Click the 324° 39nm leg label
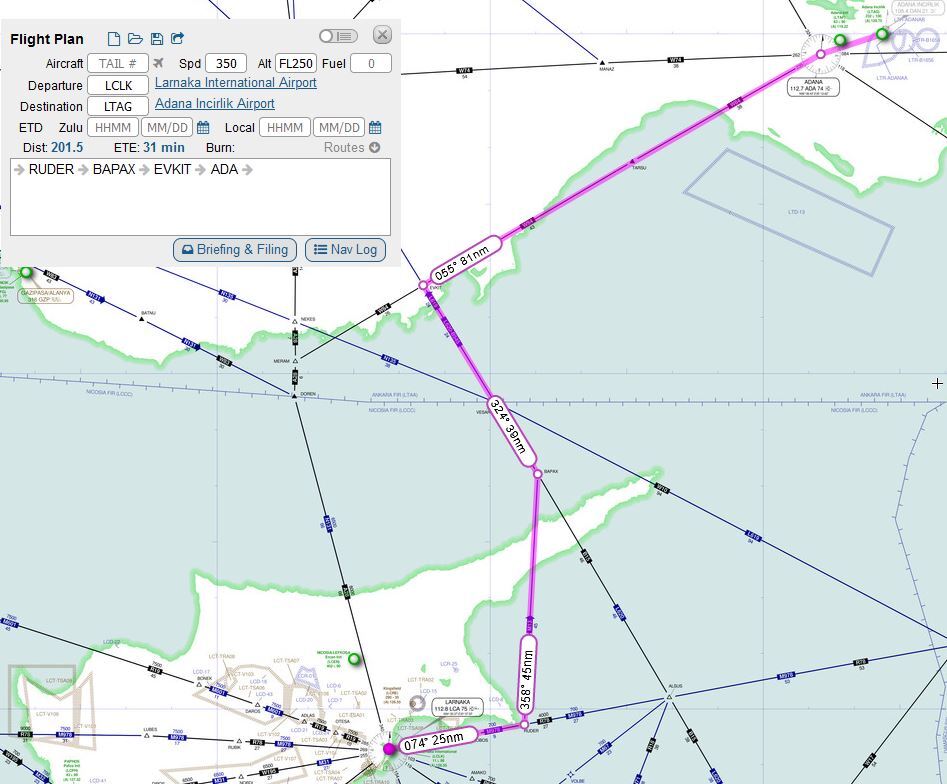Image resolution: width=947 pixels, height=784 pixels. pyautogui.click(x=512, y=432)
